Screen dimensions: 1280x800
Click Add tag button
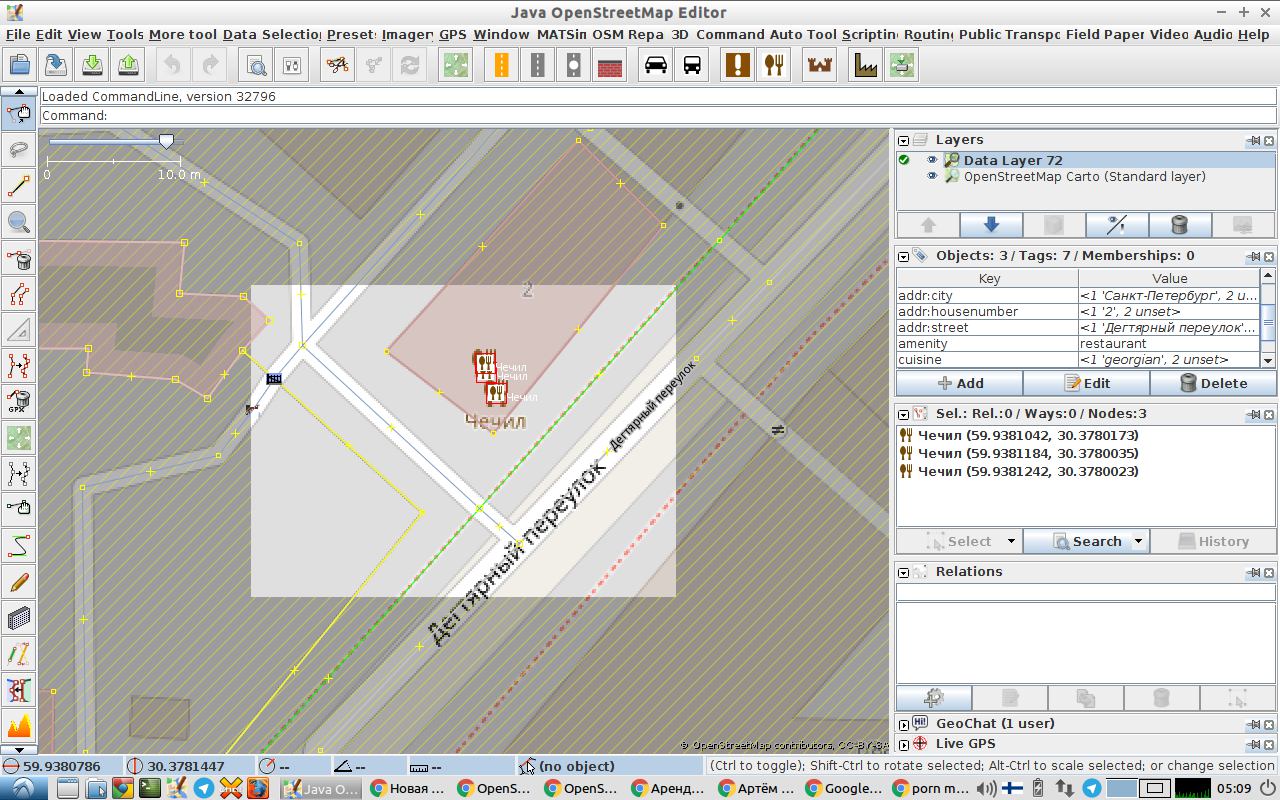[959, 383]
